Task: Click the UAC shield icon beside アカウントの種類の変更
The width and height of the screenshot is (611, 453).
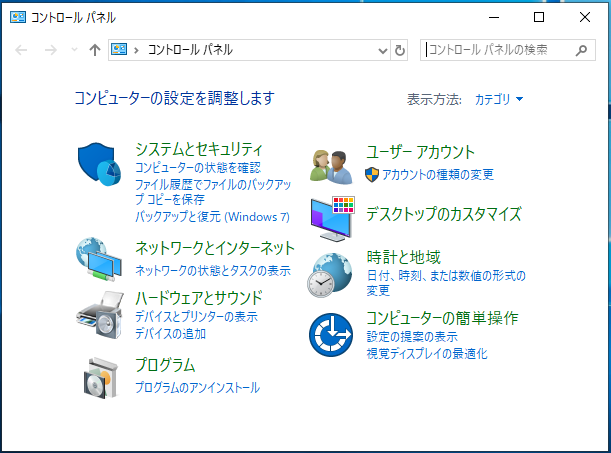Action: pyautogui.click(x=372, y=175)
